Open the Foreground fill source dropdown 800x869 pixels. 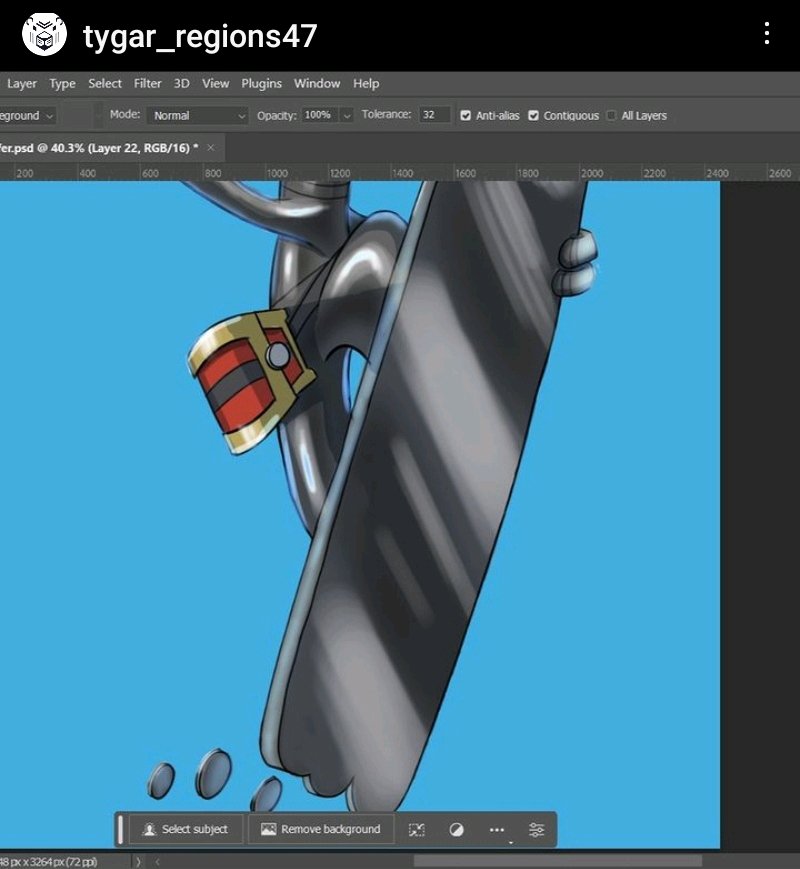coord(28,115)
